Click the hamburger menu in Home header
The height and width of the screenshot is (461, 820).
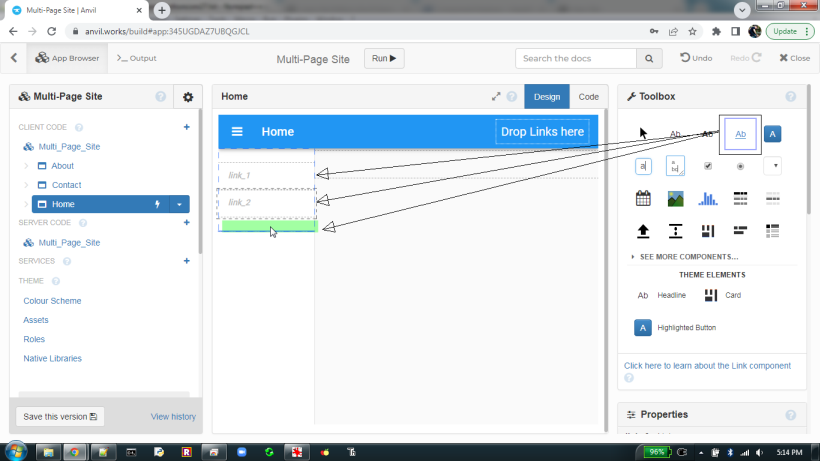pos(237,132)
